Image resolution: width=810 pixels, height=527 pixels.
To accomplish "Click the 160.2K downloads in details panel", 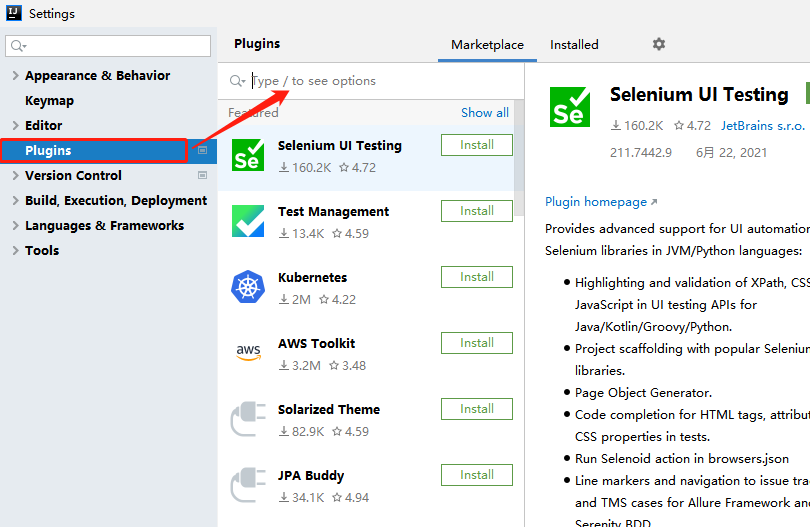I will point(637,126).
